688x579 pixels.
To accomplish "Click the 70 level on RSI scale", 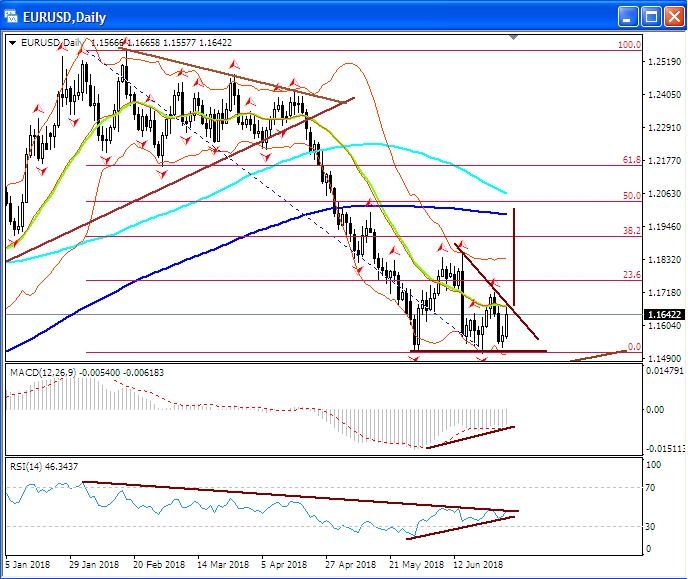I will point(653,487).
